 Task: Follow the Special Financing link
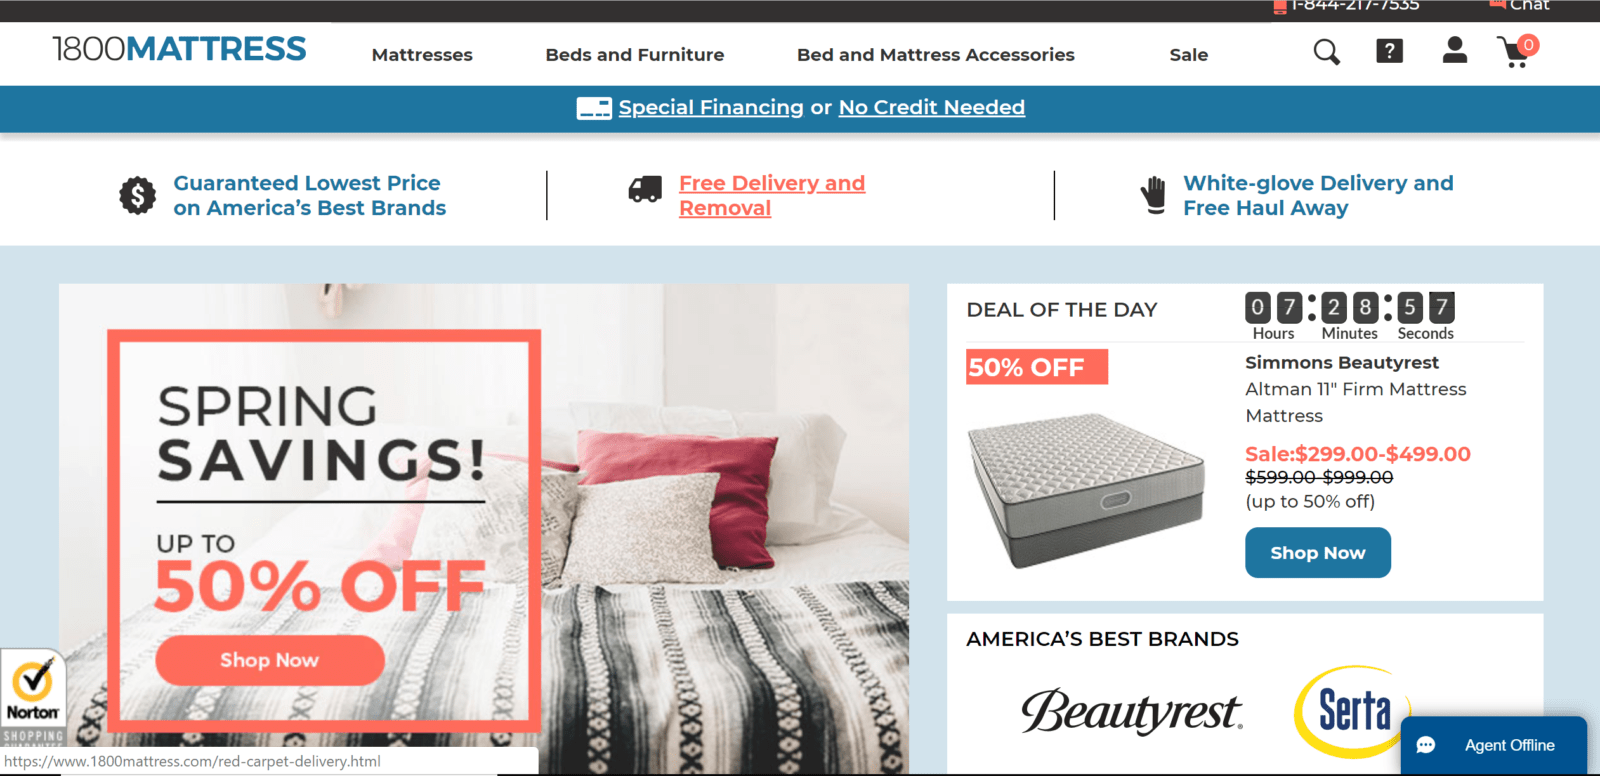[x=711, y=107]
